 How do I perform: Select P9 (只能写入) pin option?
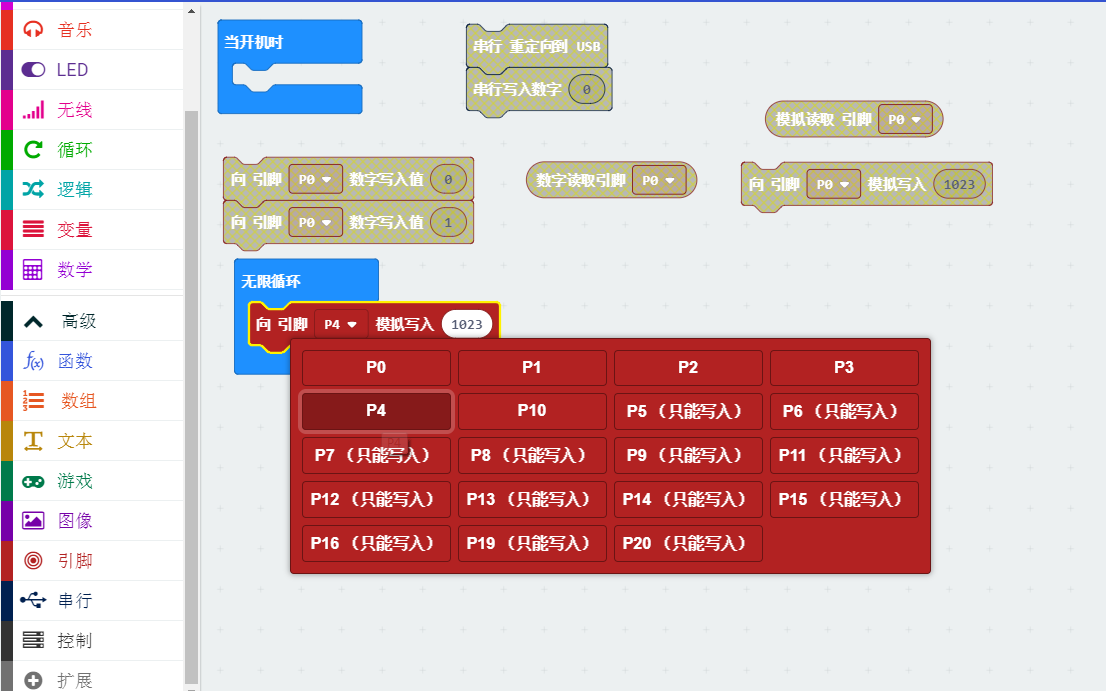688,455
